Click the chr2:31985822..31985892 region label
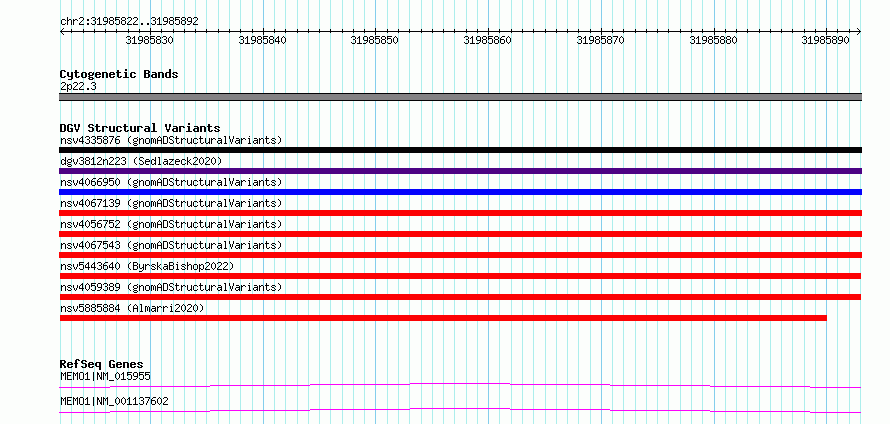 [129, 22]
